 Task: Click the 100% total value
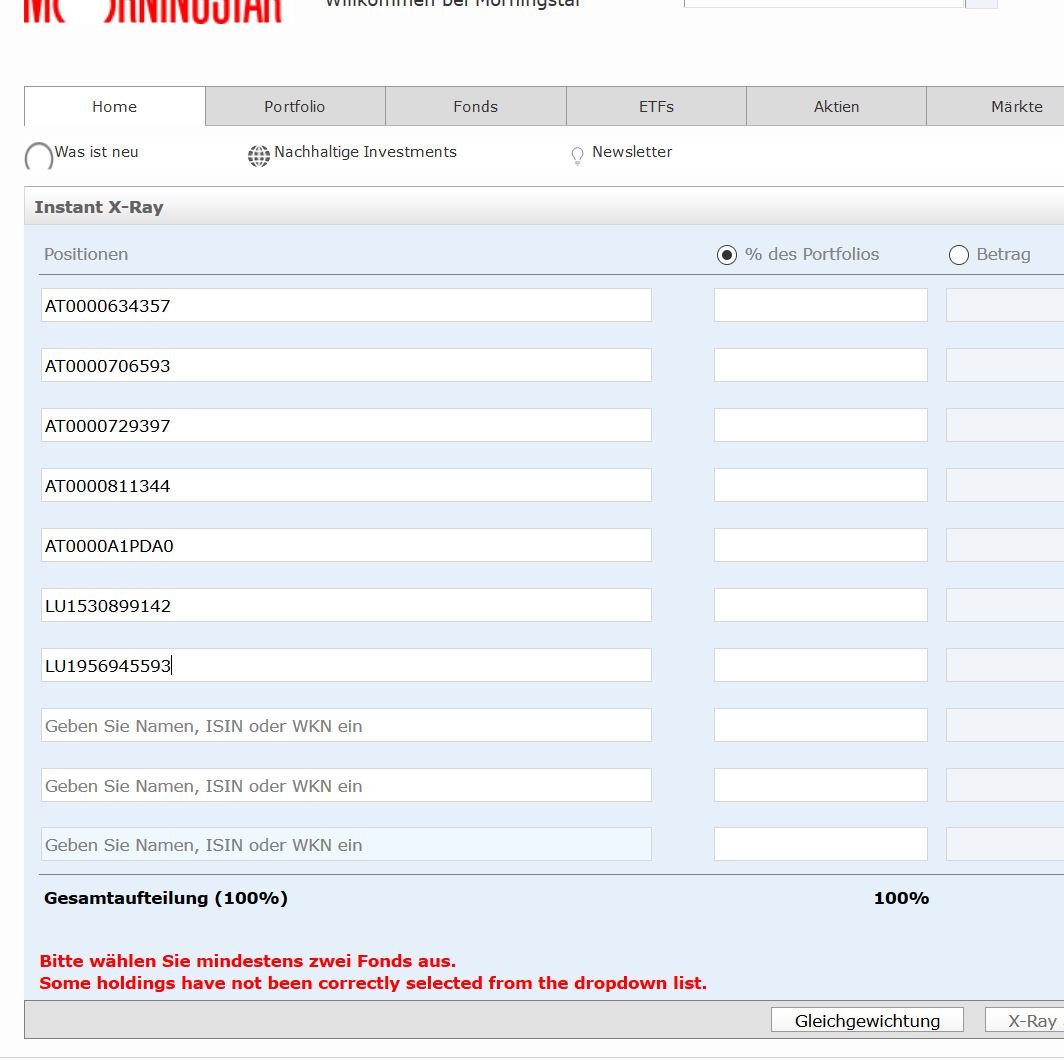click(901, 898)
